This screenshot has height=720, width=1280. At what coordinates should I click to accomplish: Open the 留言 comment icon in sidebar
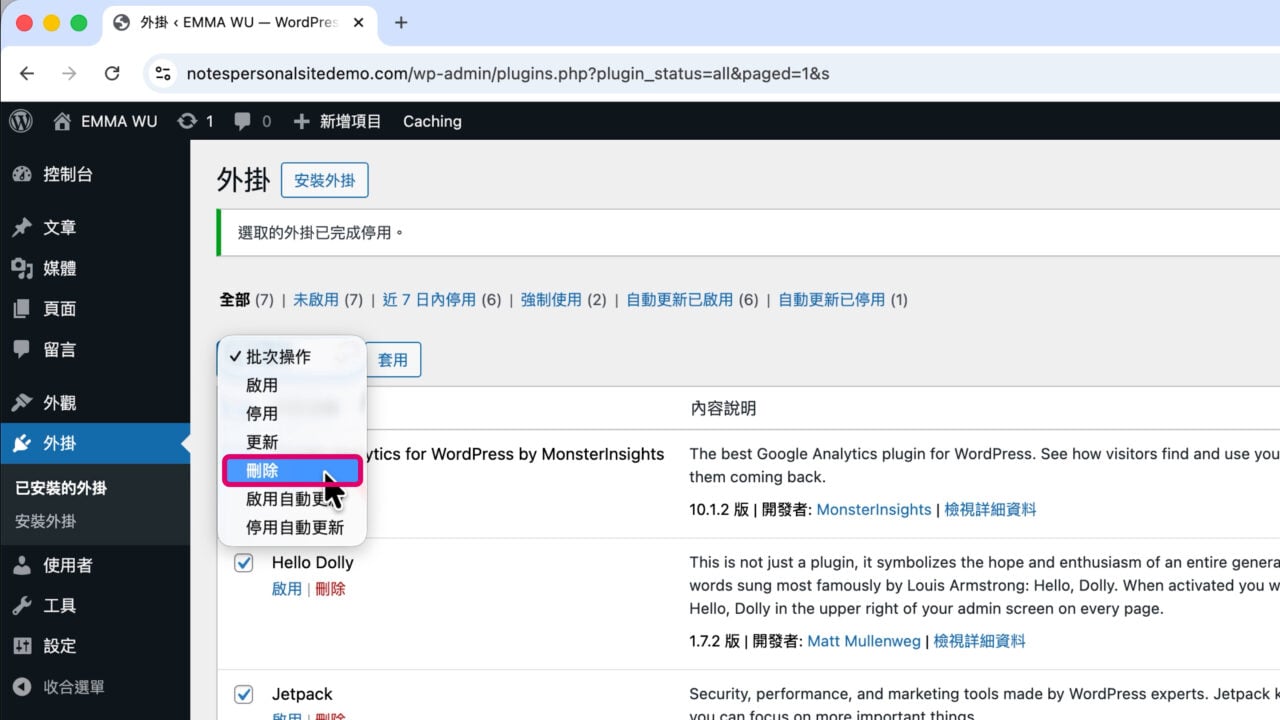coord(22,350)
